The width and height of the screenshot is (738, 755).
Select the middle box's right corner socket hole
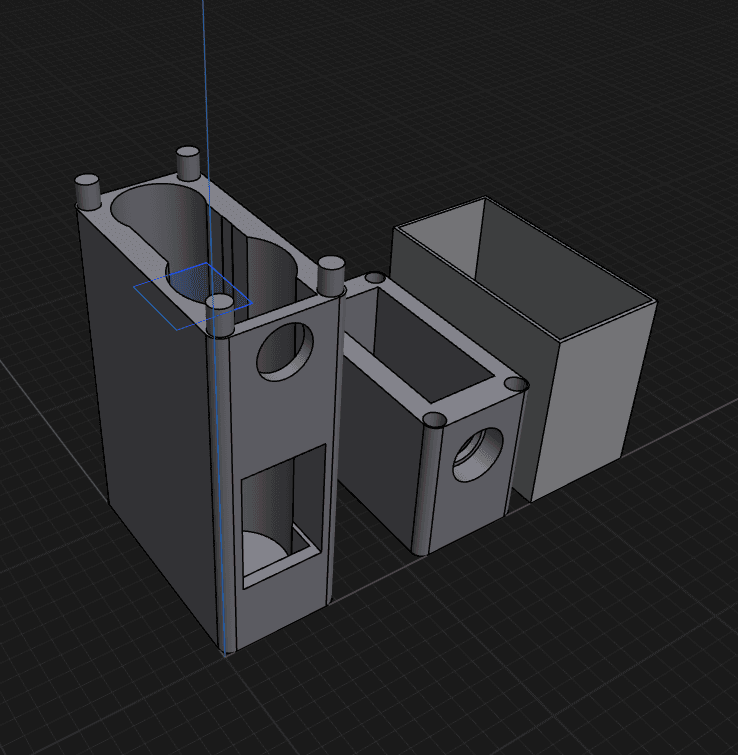pyautogui.click(x=517, y=384)
